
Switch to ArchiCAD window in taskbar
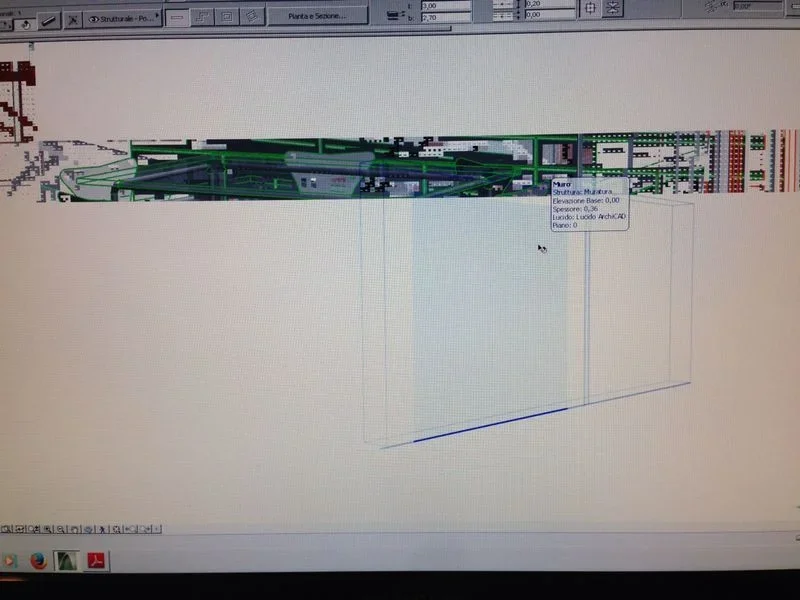[67, 560]
